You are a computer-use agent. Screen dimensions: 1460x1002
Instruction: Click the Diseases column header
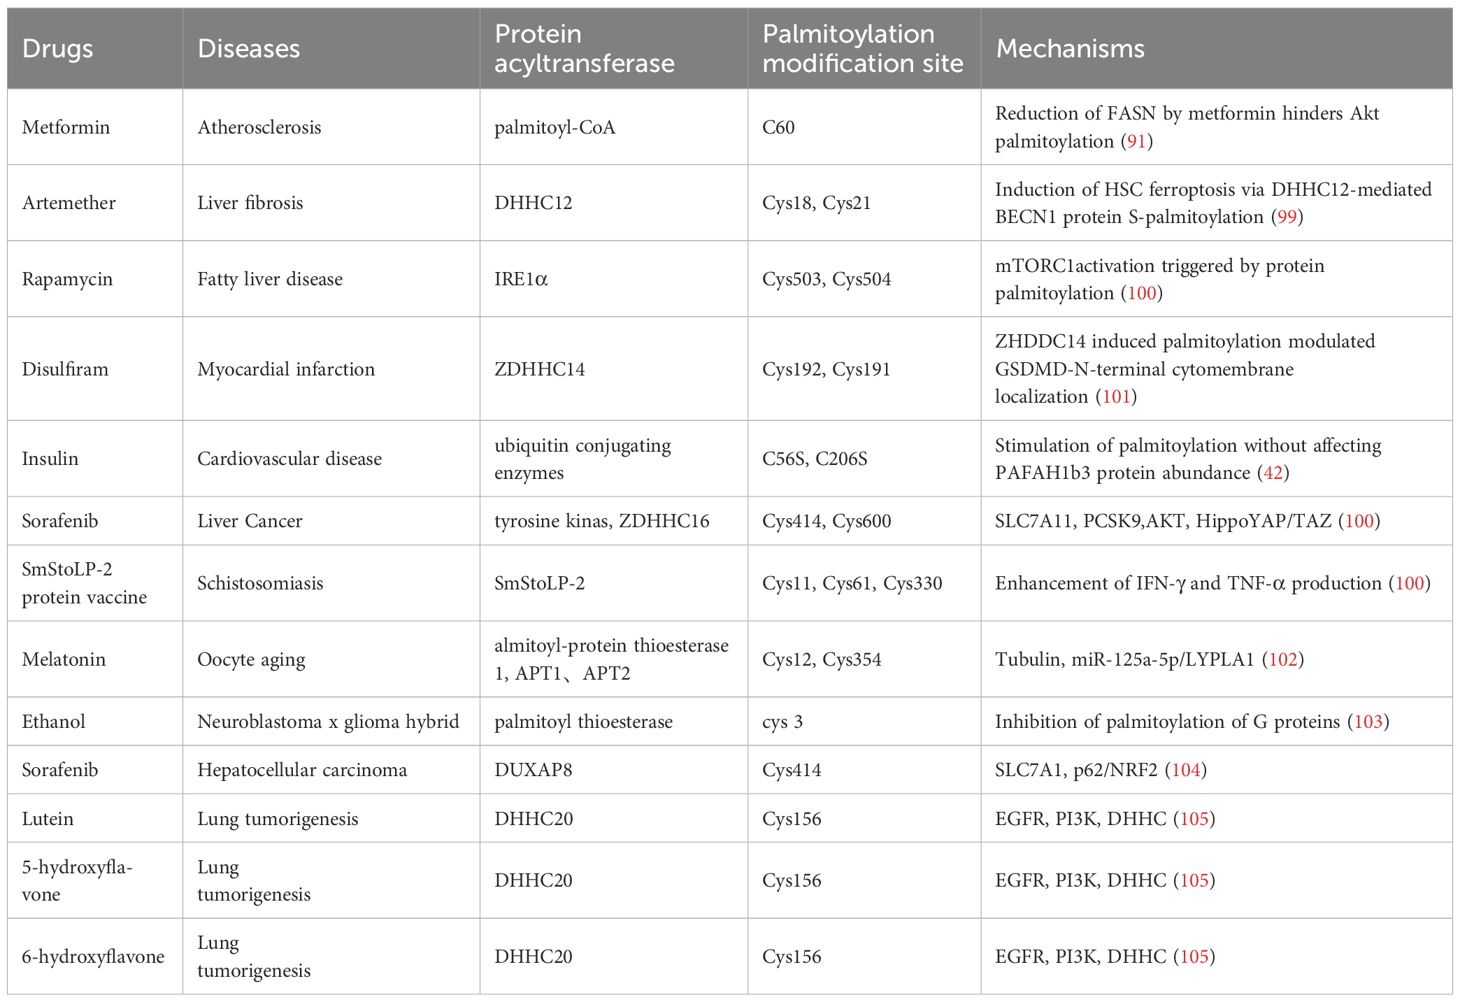point(248,49)
